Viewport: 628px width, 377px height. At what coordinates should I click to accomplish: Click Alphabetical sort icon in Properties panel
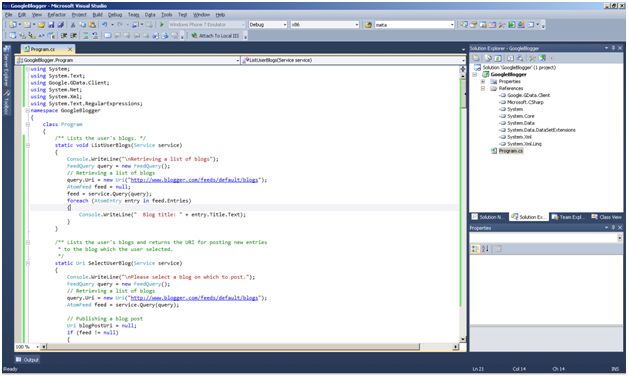coord(485,249)
